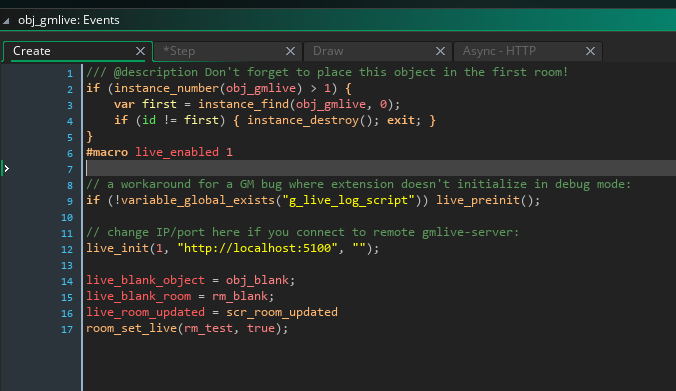Click on instance_find in line 3

coord(244,104)
